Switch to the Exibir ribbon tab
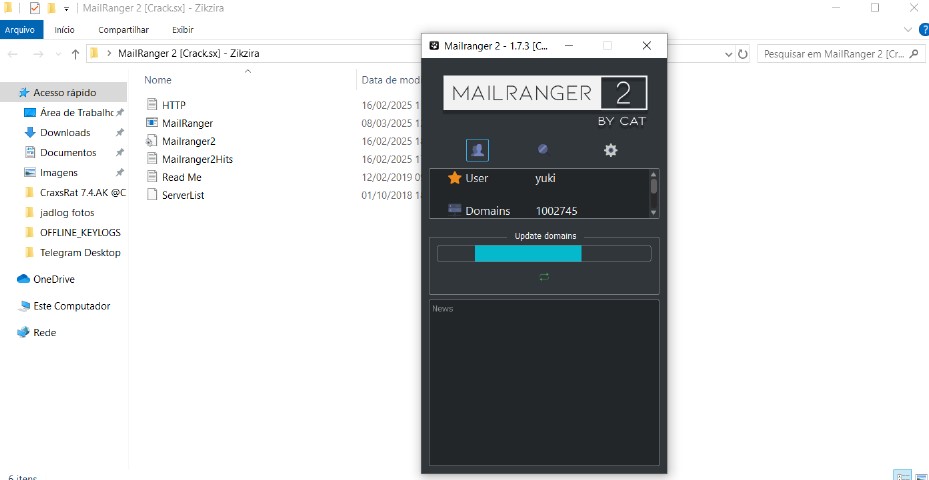The height and width of the screenshot is (480, 929). (x=182, y=30)
